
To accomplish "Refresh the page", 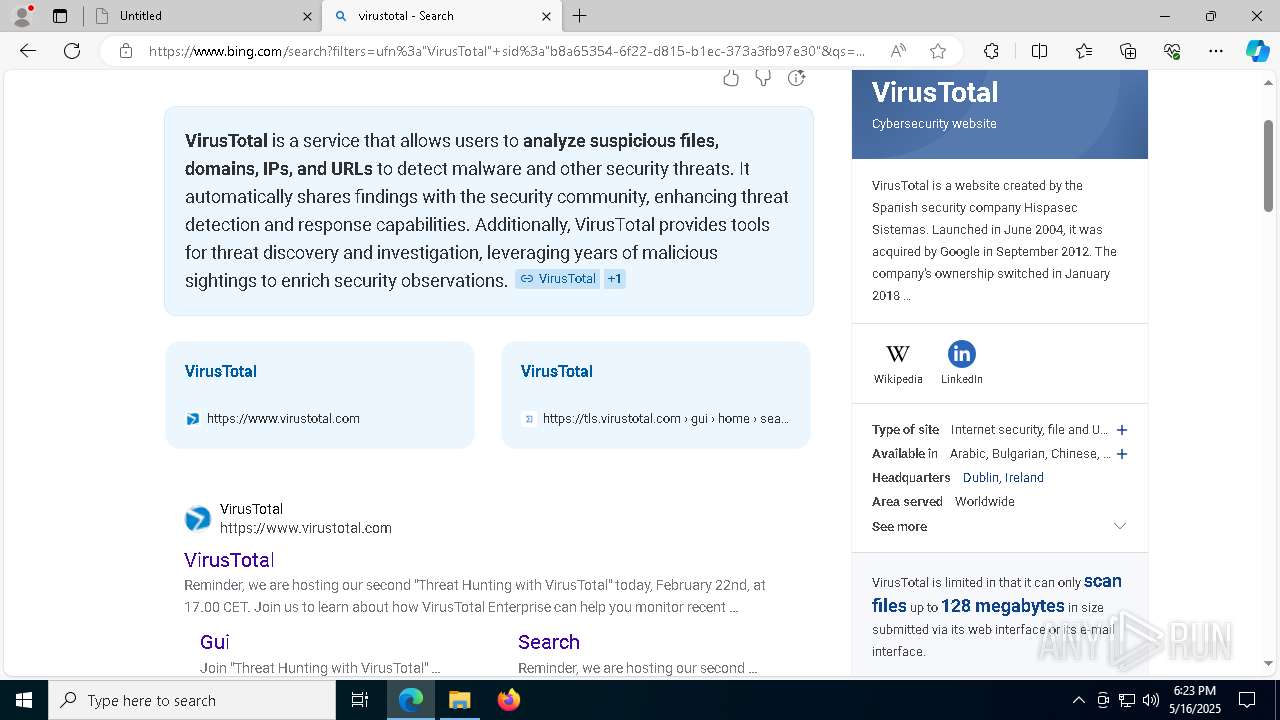I will point(72,51).
